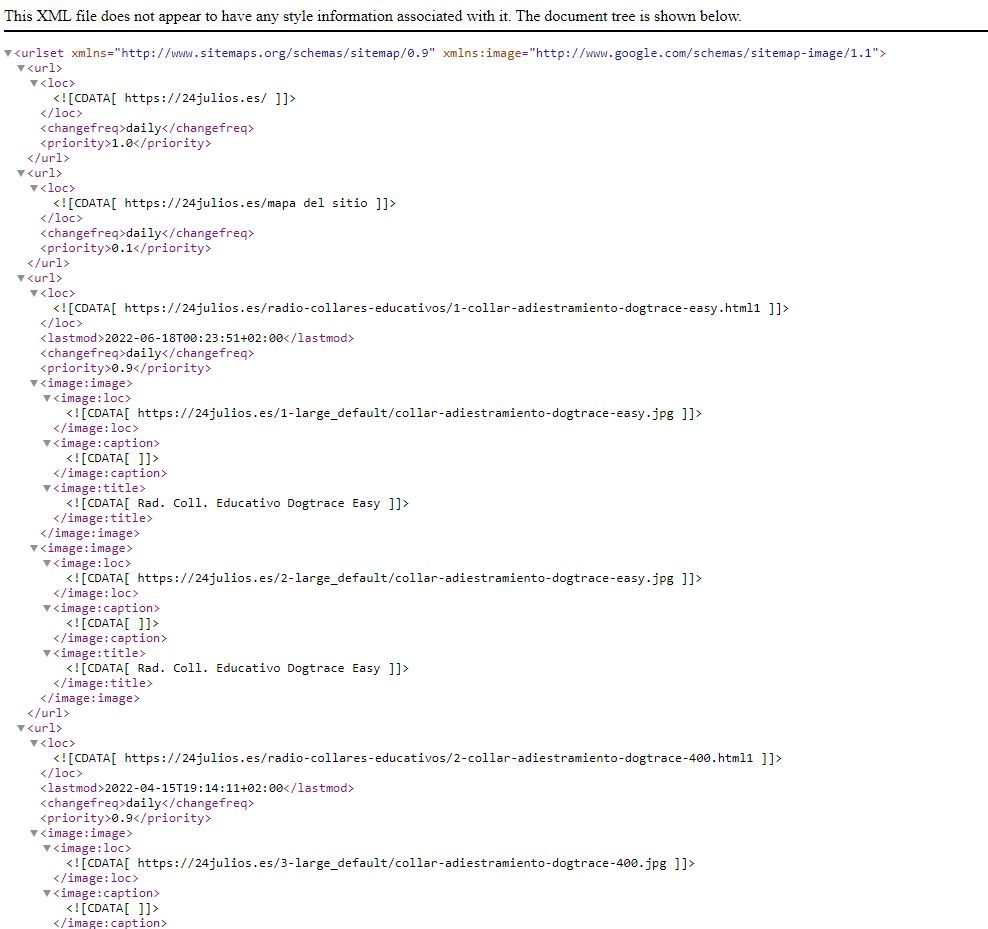Screen dimensions: 988x929
Task: Click priority 0.9 line below 2022-04-15 lastmod
Action: [125, 818]
